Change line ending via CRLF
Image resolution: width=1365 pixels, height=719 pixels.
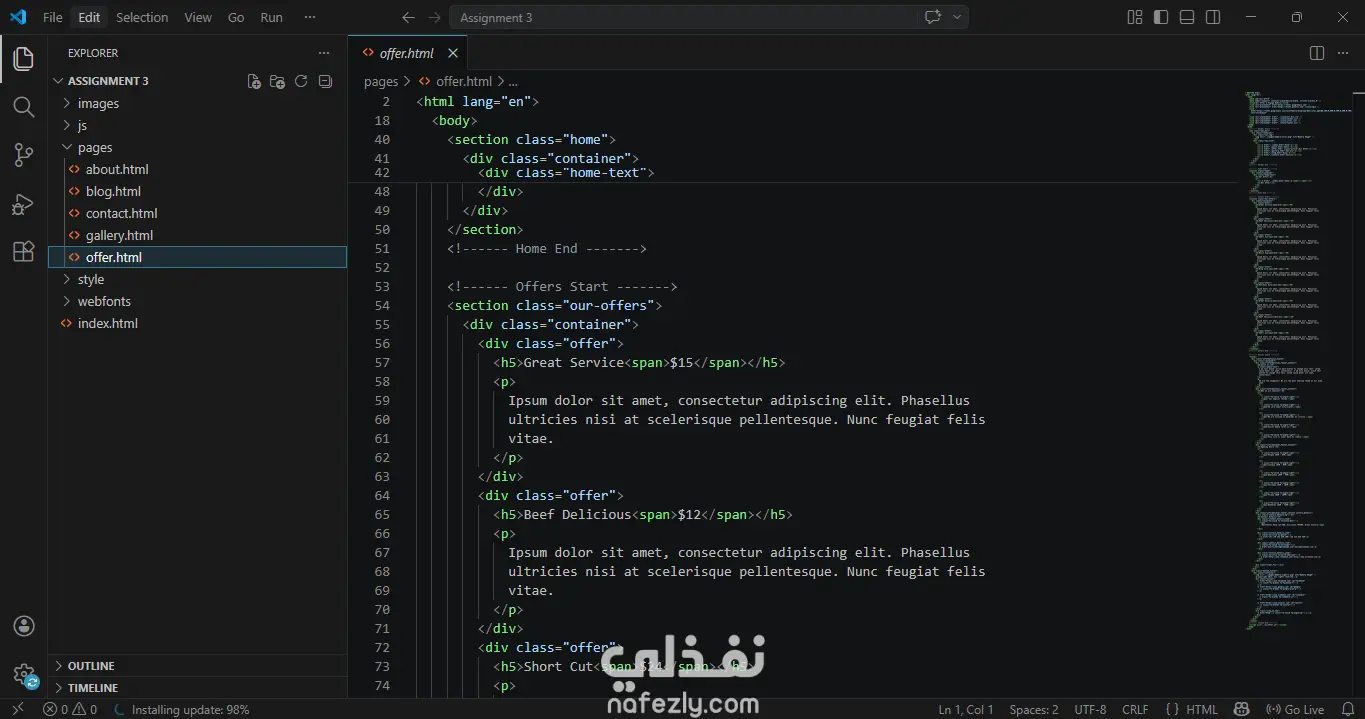click(x=1135, y=709)
